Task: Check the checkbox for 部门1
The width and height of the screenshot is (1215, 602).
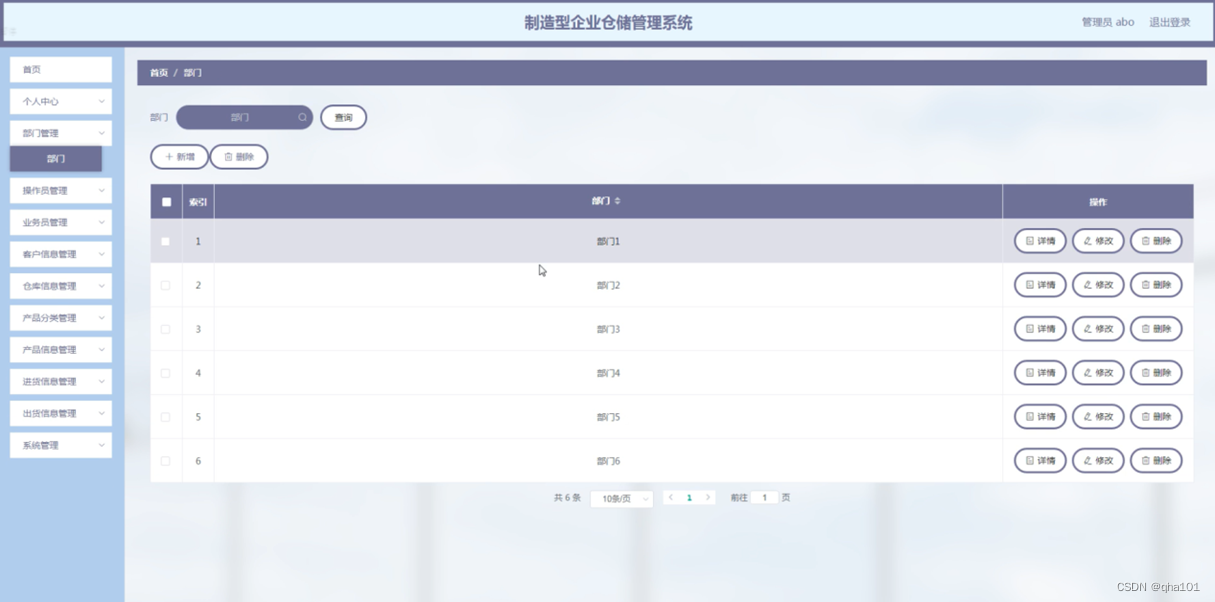Action: click(x=166, y=240)
